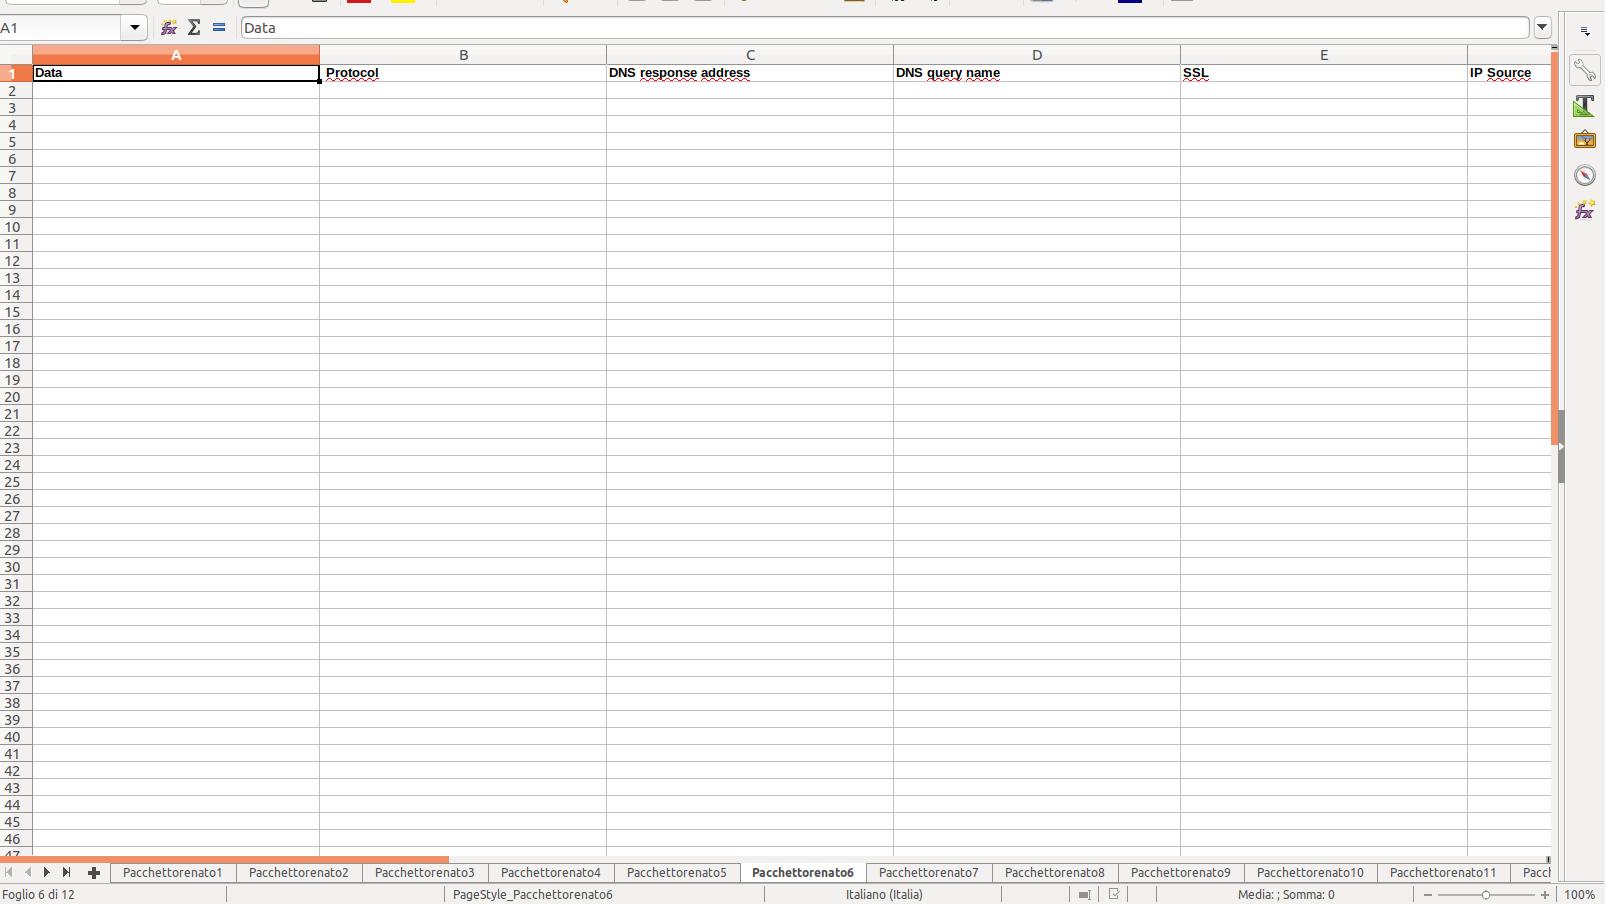Viewport: 1609px width, 904px height.
Task: Select column B header
Action: (463, 55)
